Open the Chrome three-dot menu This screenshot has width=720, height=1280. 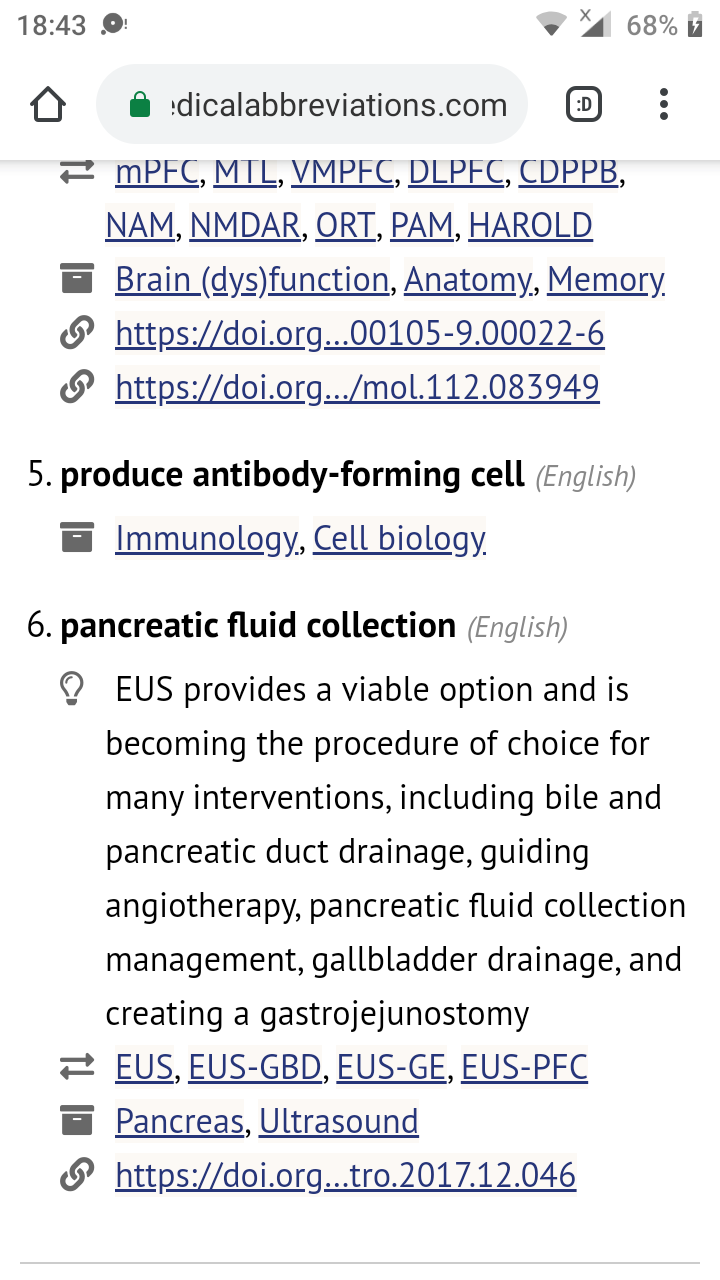664,104
